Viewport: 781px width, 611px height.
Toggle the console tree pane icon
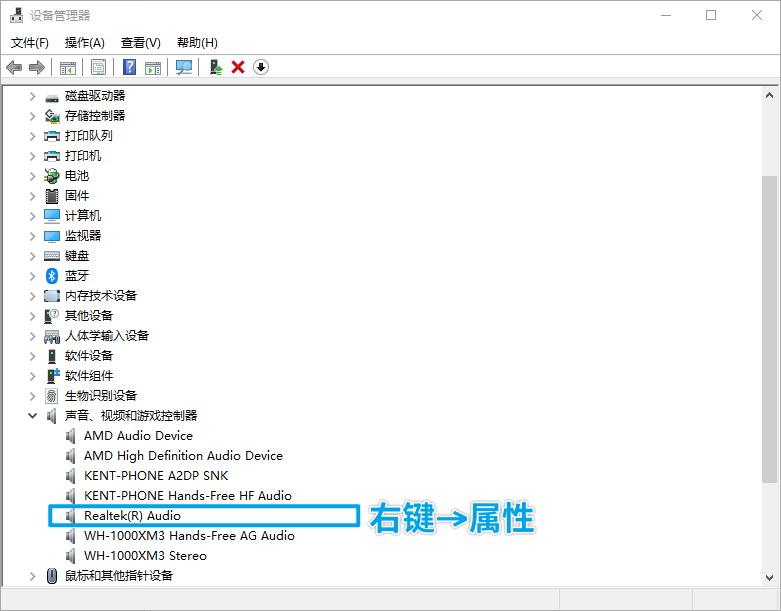coord(68,67)
